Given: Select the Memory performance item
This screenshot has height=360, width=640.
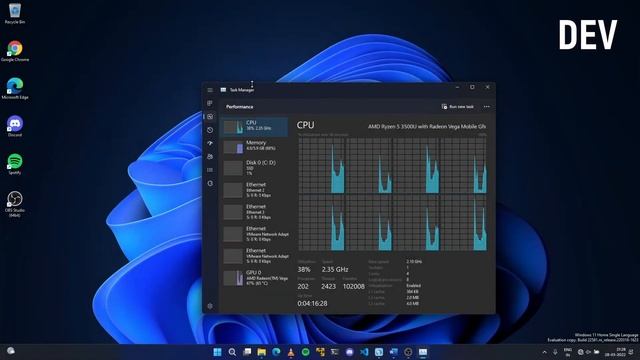Looking at the screenshot, I should pyautogui.click(x=254, y=147).
